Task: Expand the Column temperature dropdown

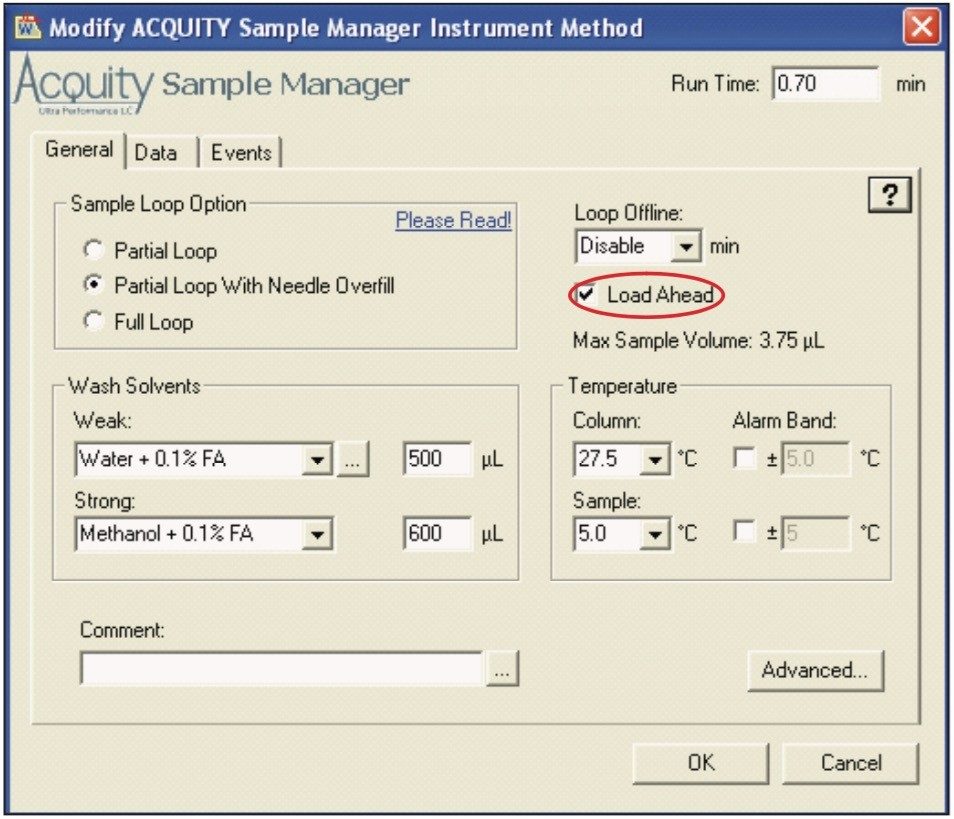Action: 655,459
